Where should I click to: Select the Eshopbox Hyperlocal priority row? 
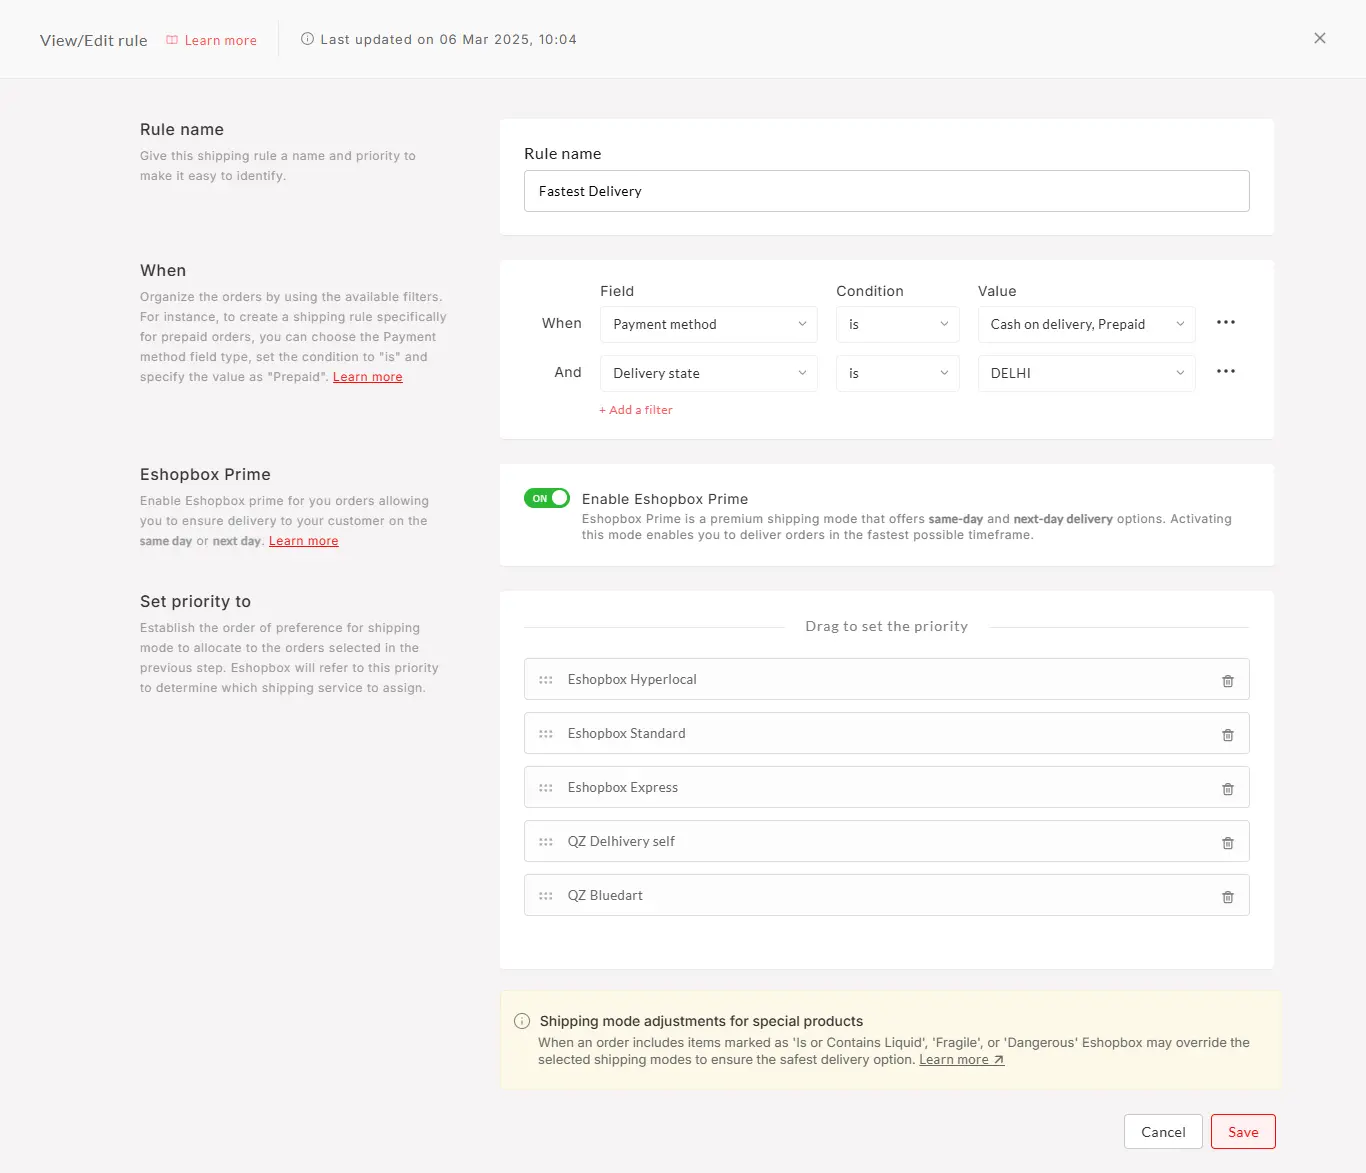coord(887,679)
